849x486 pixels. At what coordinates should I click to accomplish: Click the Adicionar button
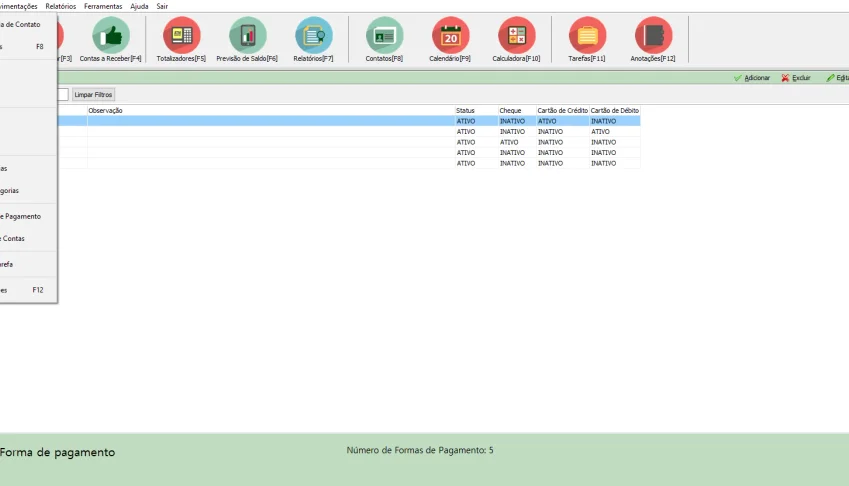[752, 78]
